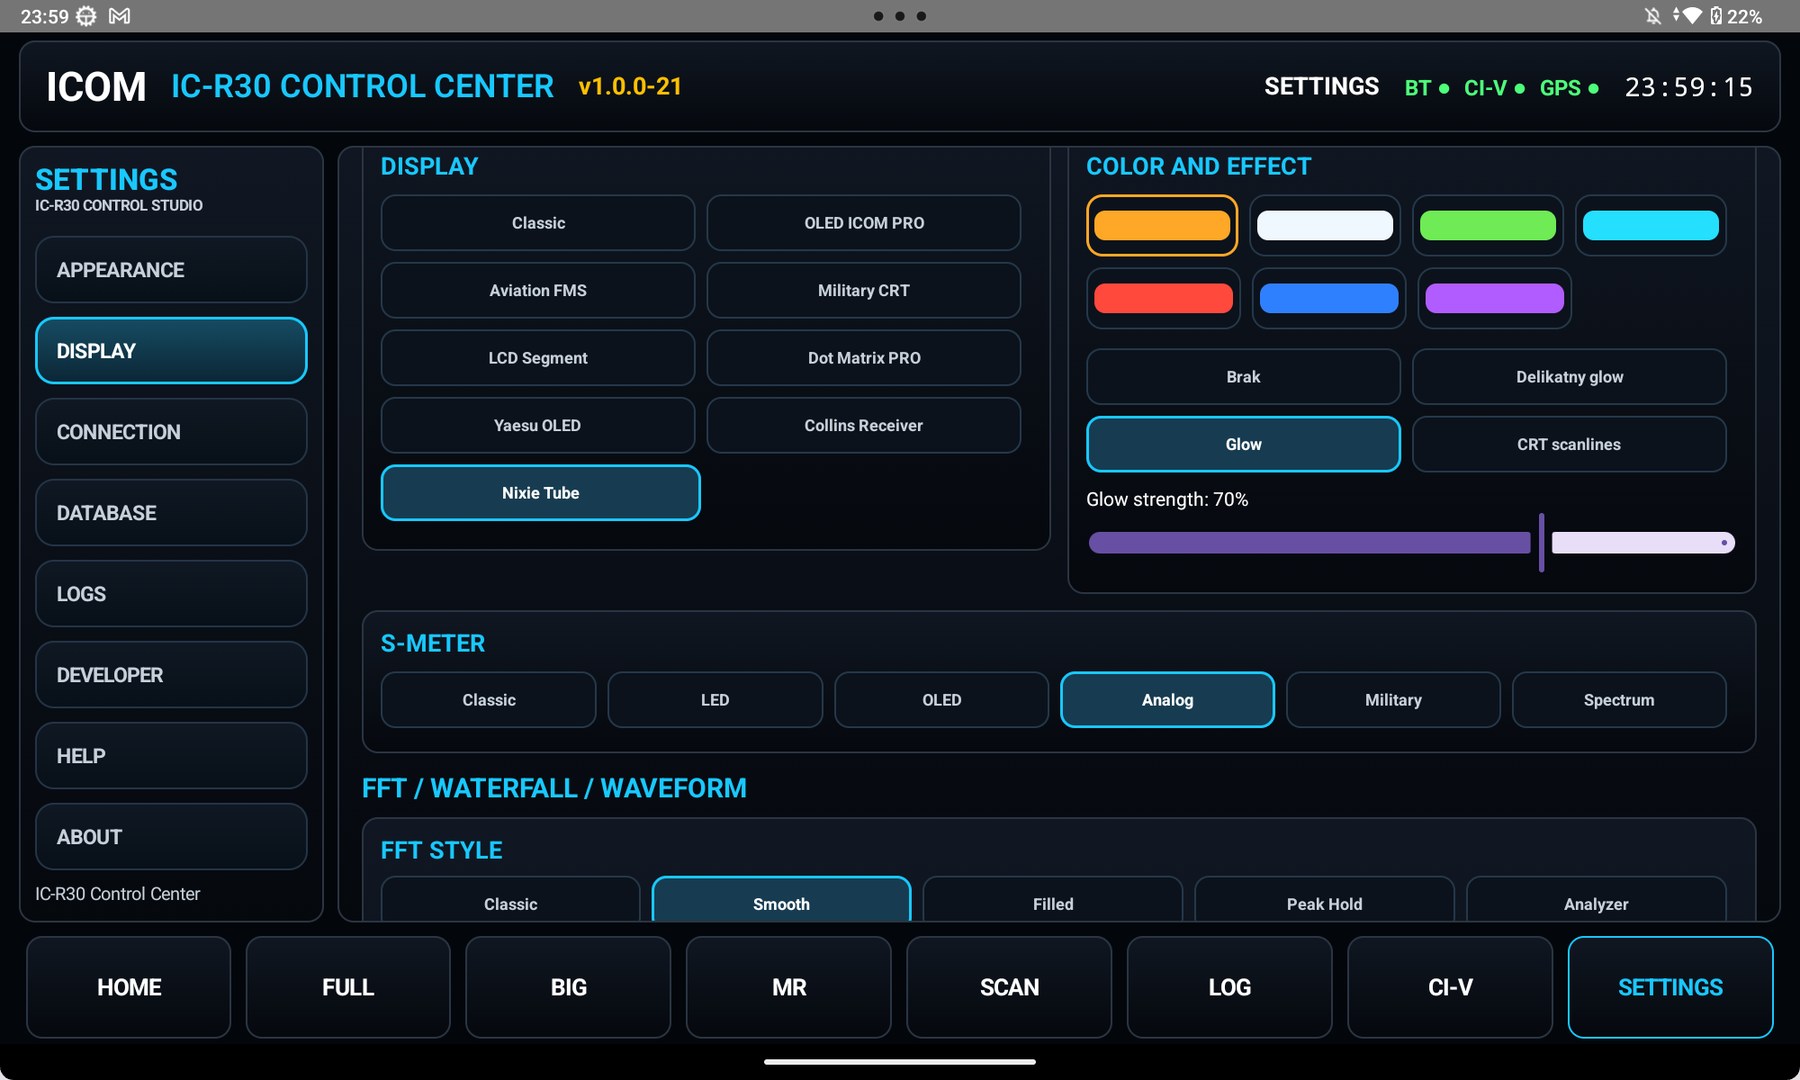The width and height of the screenshot is (1800, 1080).
Task: Click the GPS status indicator
Action: click(1569, 88)
